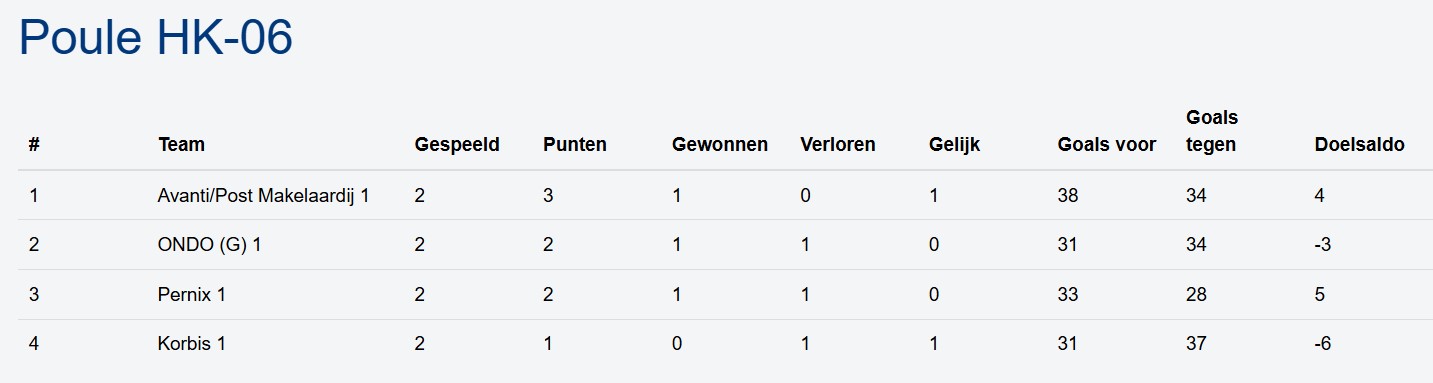
Task: Click Korbis goals tegen value 37
Action: point(1196,344)
